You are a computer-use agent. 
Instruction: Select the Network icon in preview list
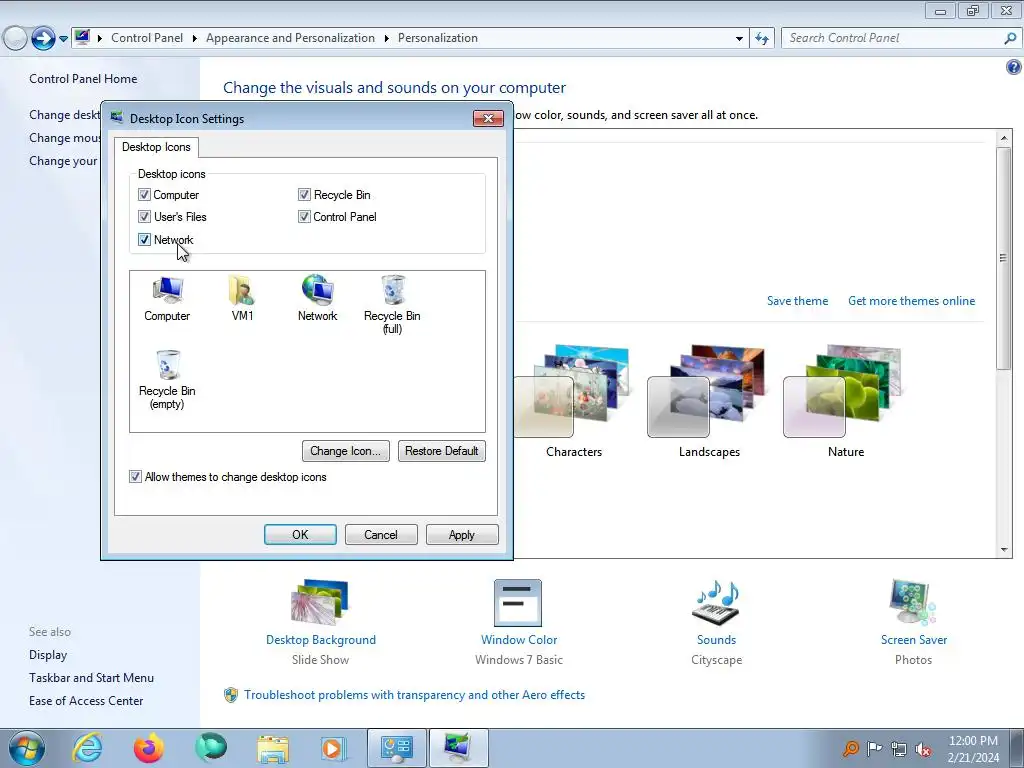click(317, 299)
